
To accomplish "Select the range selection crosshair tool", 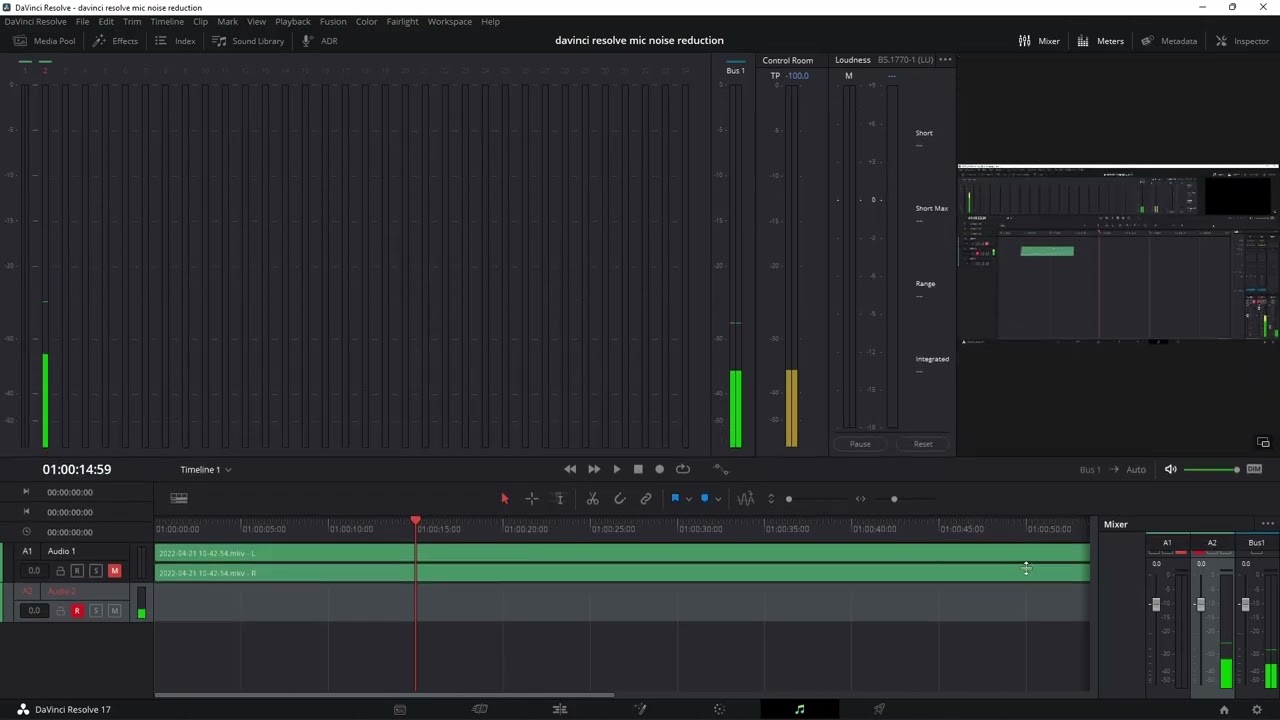I will (532, 498).
